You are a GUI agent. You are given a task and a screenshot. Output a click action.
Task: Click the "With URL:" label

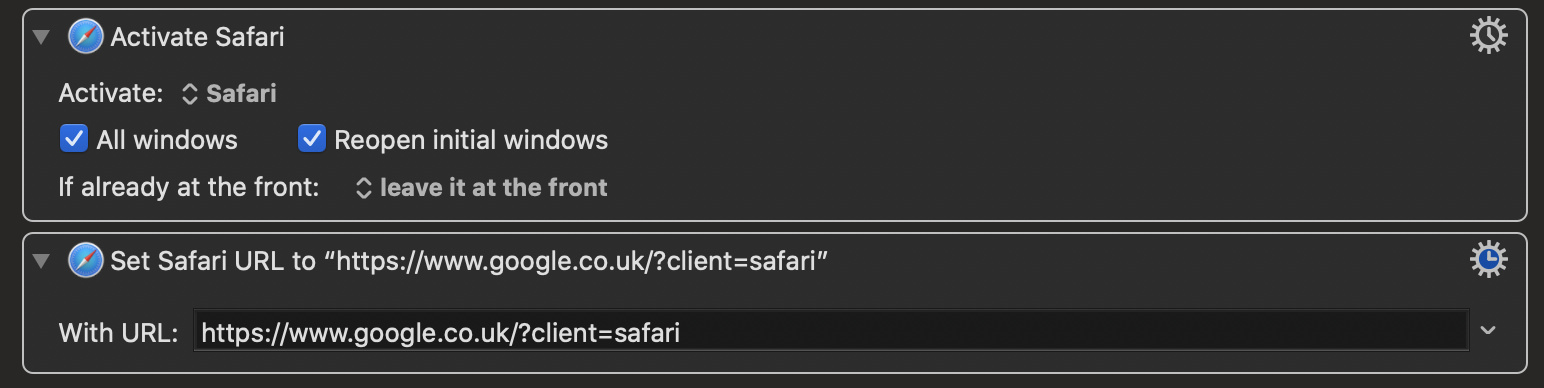tap(119, 332)
